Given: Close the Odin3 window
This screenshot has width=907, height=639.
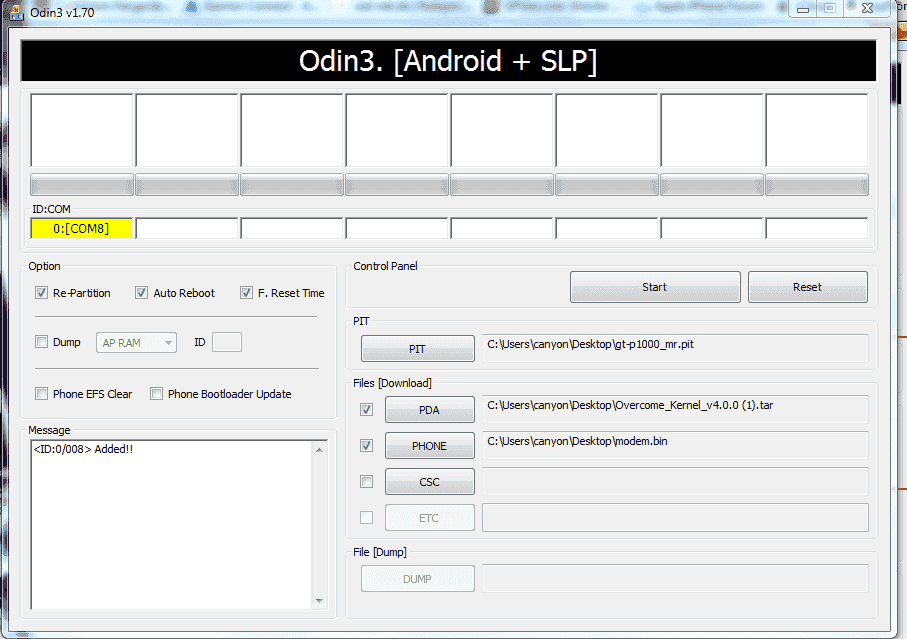Looking at the screenshot, I should pyautogui.click(x=867, y=9).
